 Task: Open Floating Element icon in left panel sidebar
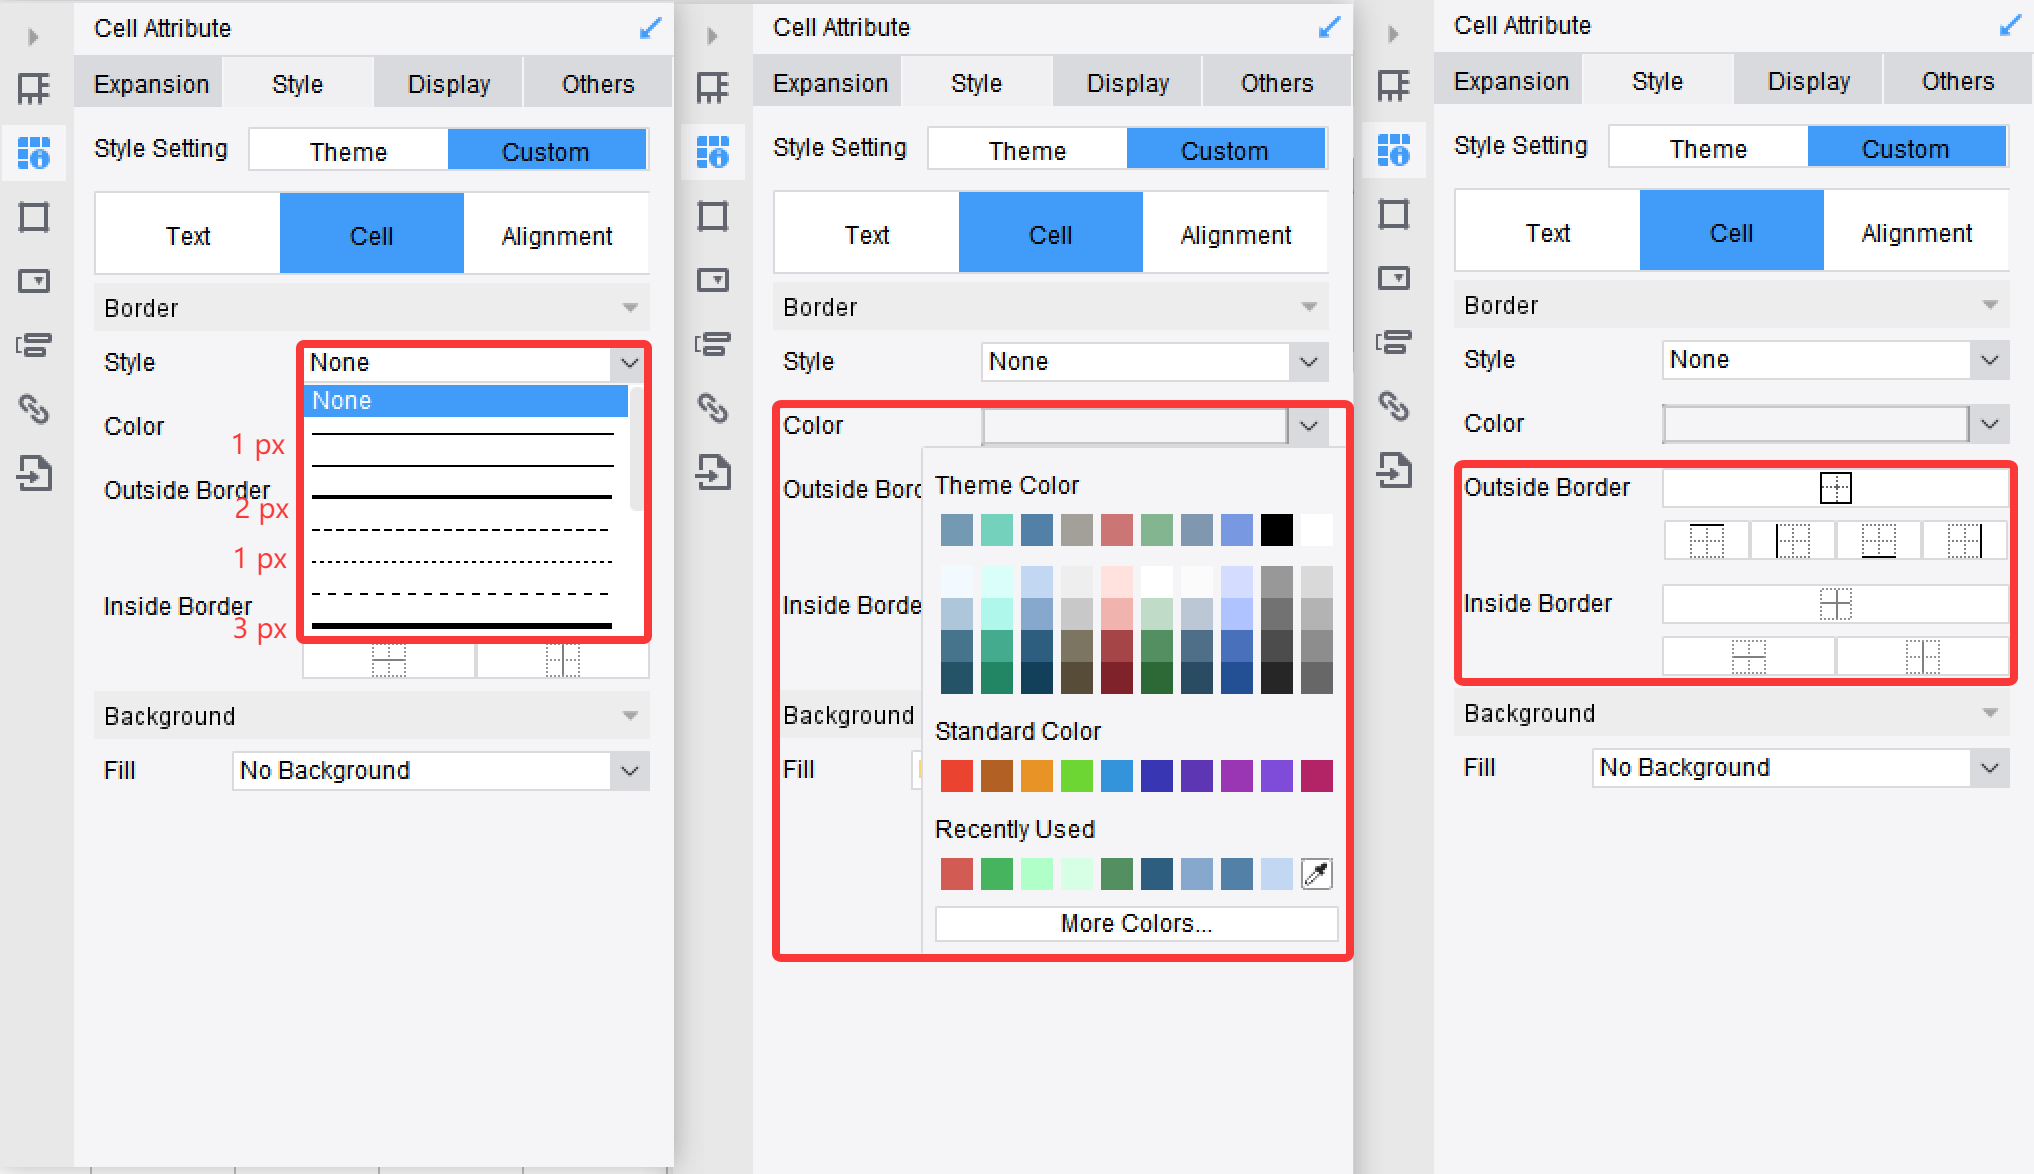tap(34, 217)
